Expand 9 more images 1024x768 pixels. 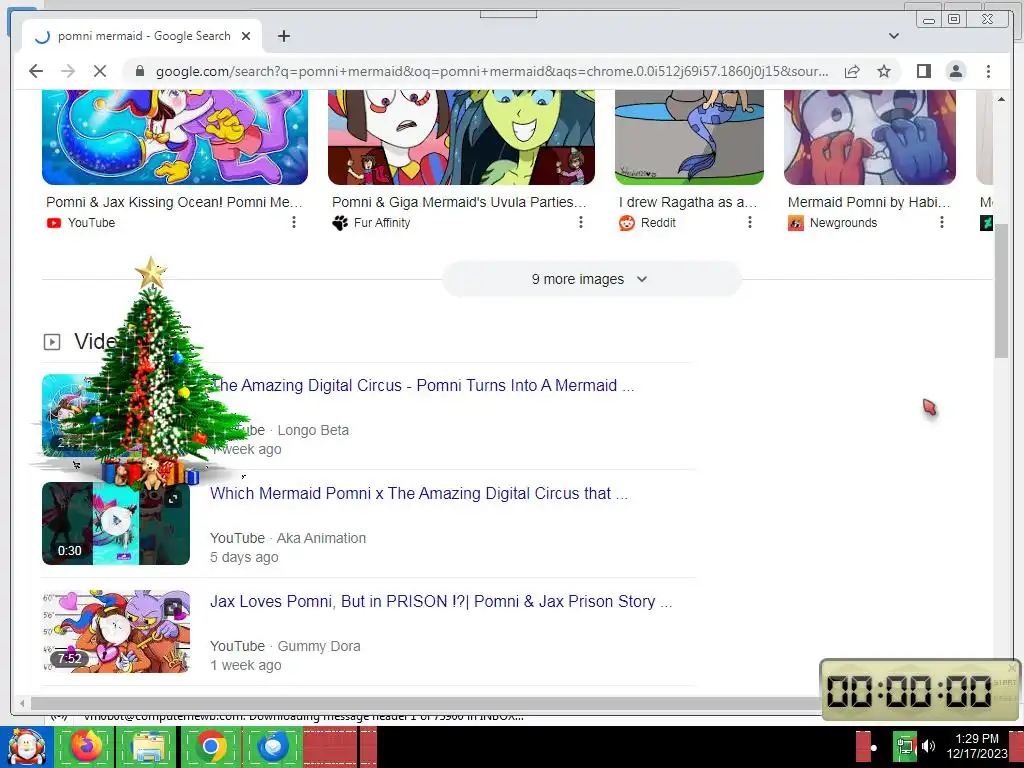coord(592,280)
